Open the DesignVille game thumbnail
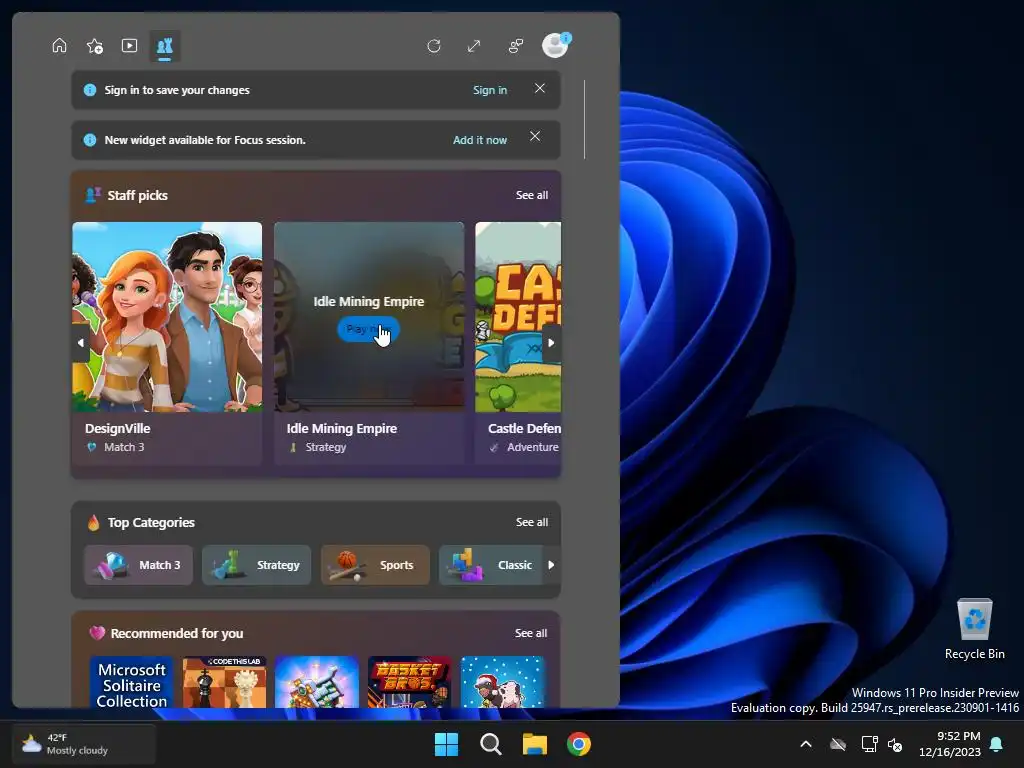 (x=167, y=317)
